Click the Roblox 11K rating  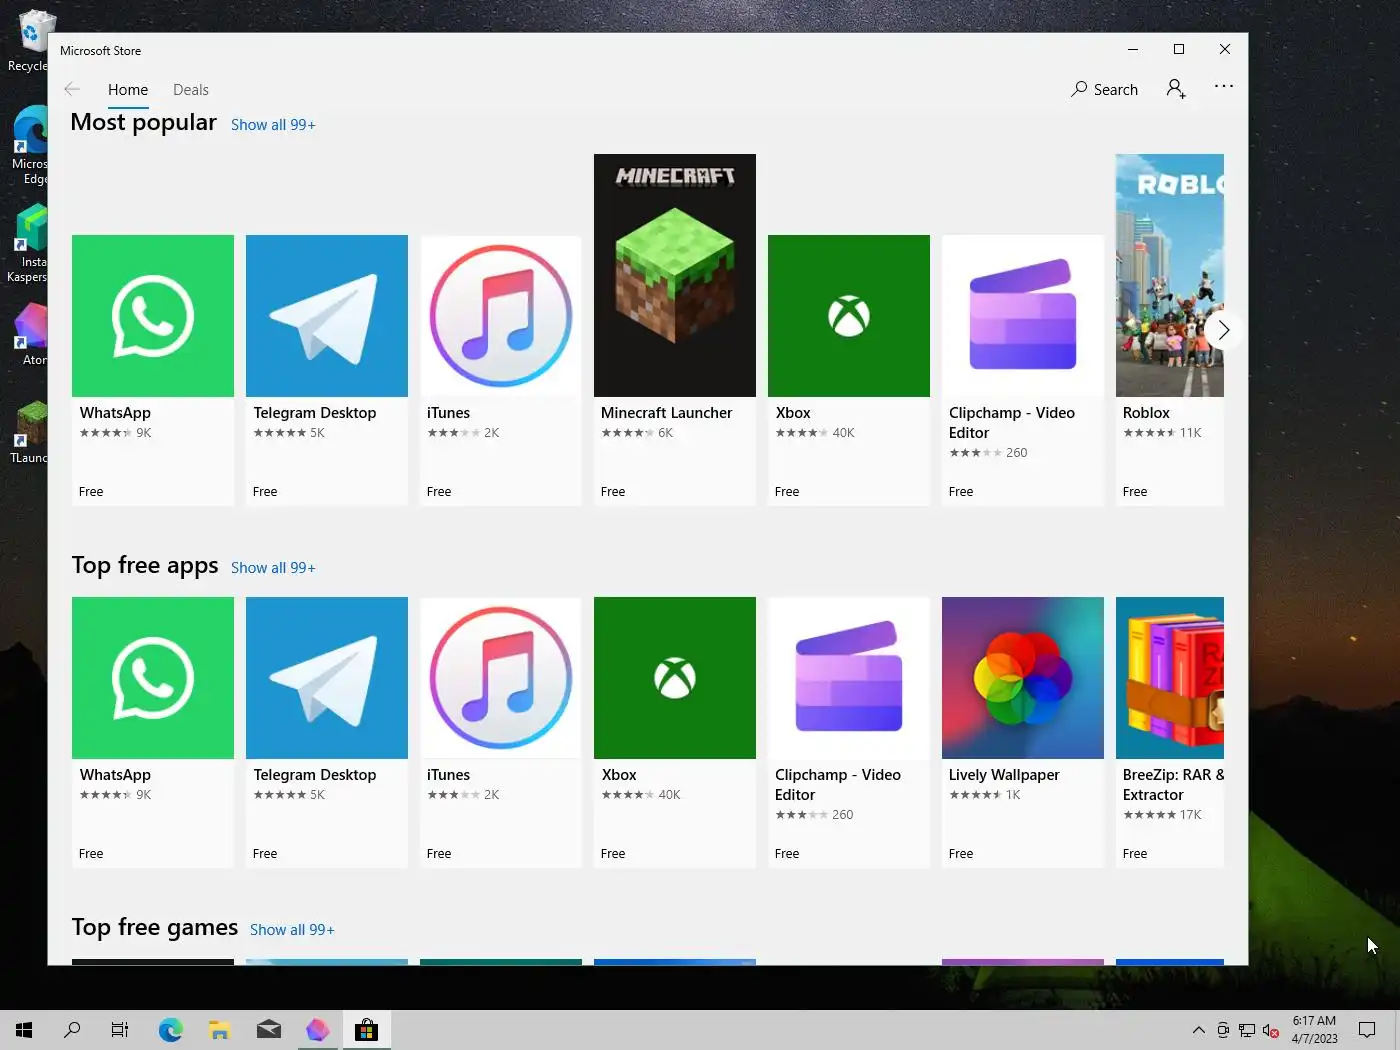click(1162, 433)
